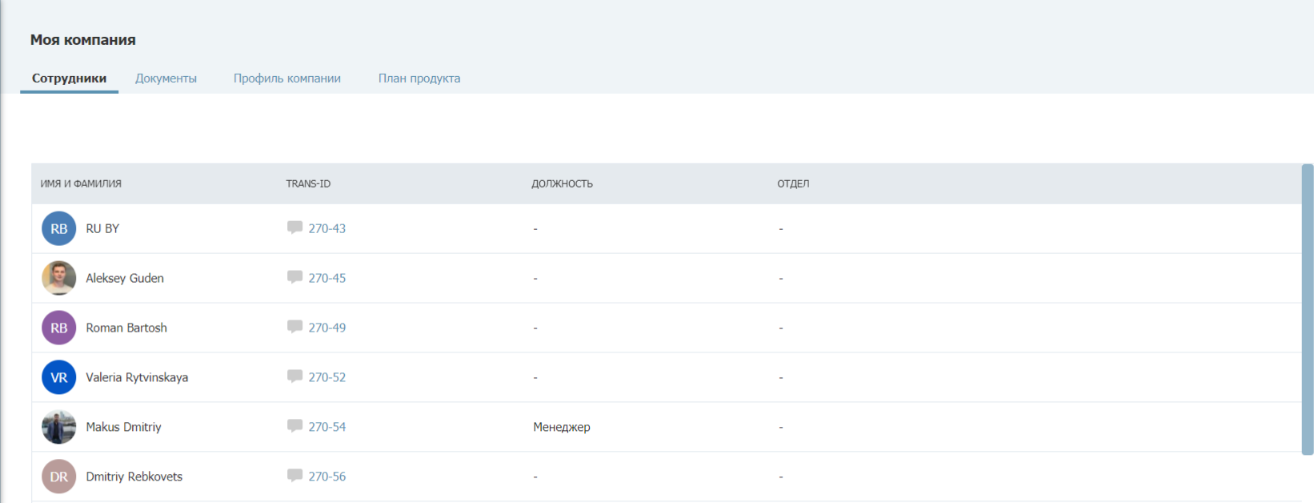The width and height of the screenshot is (1314, 503).
Task: Open chat icon next to 270-45
Action: click(x=294, y=277)
